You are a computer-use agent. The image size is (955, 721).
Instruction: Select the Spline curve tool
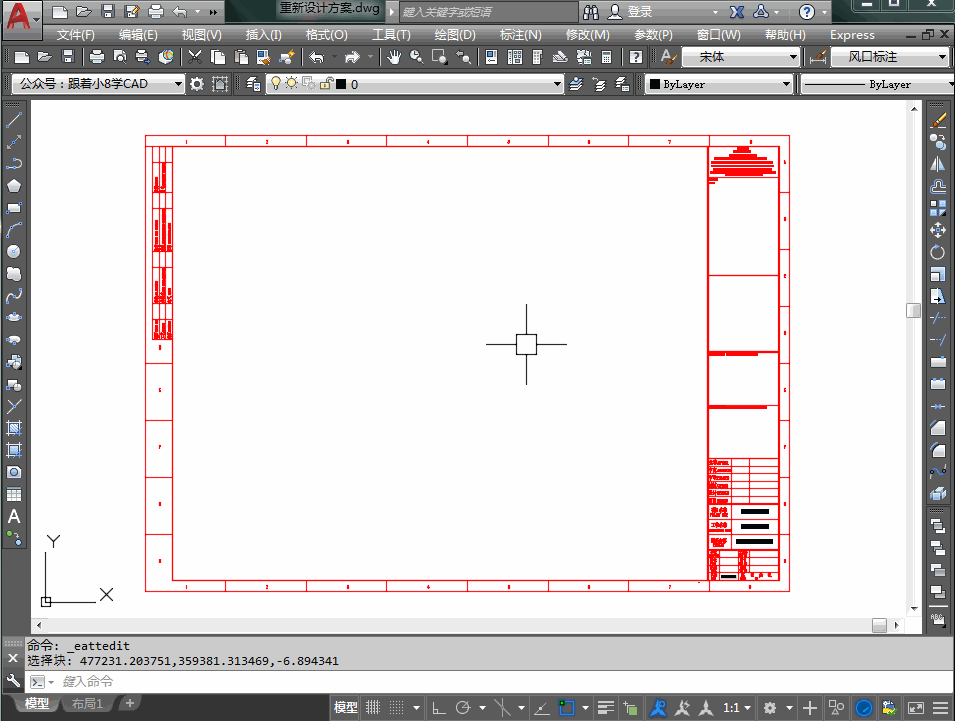[13, 297]
